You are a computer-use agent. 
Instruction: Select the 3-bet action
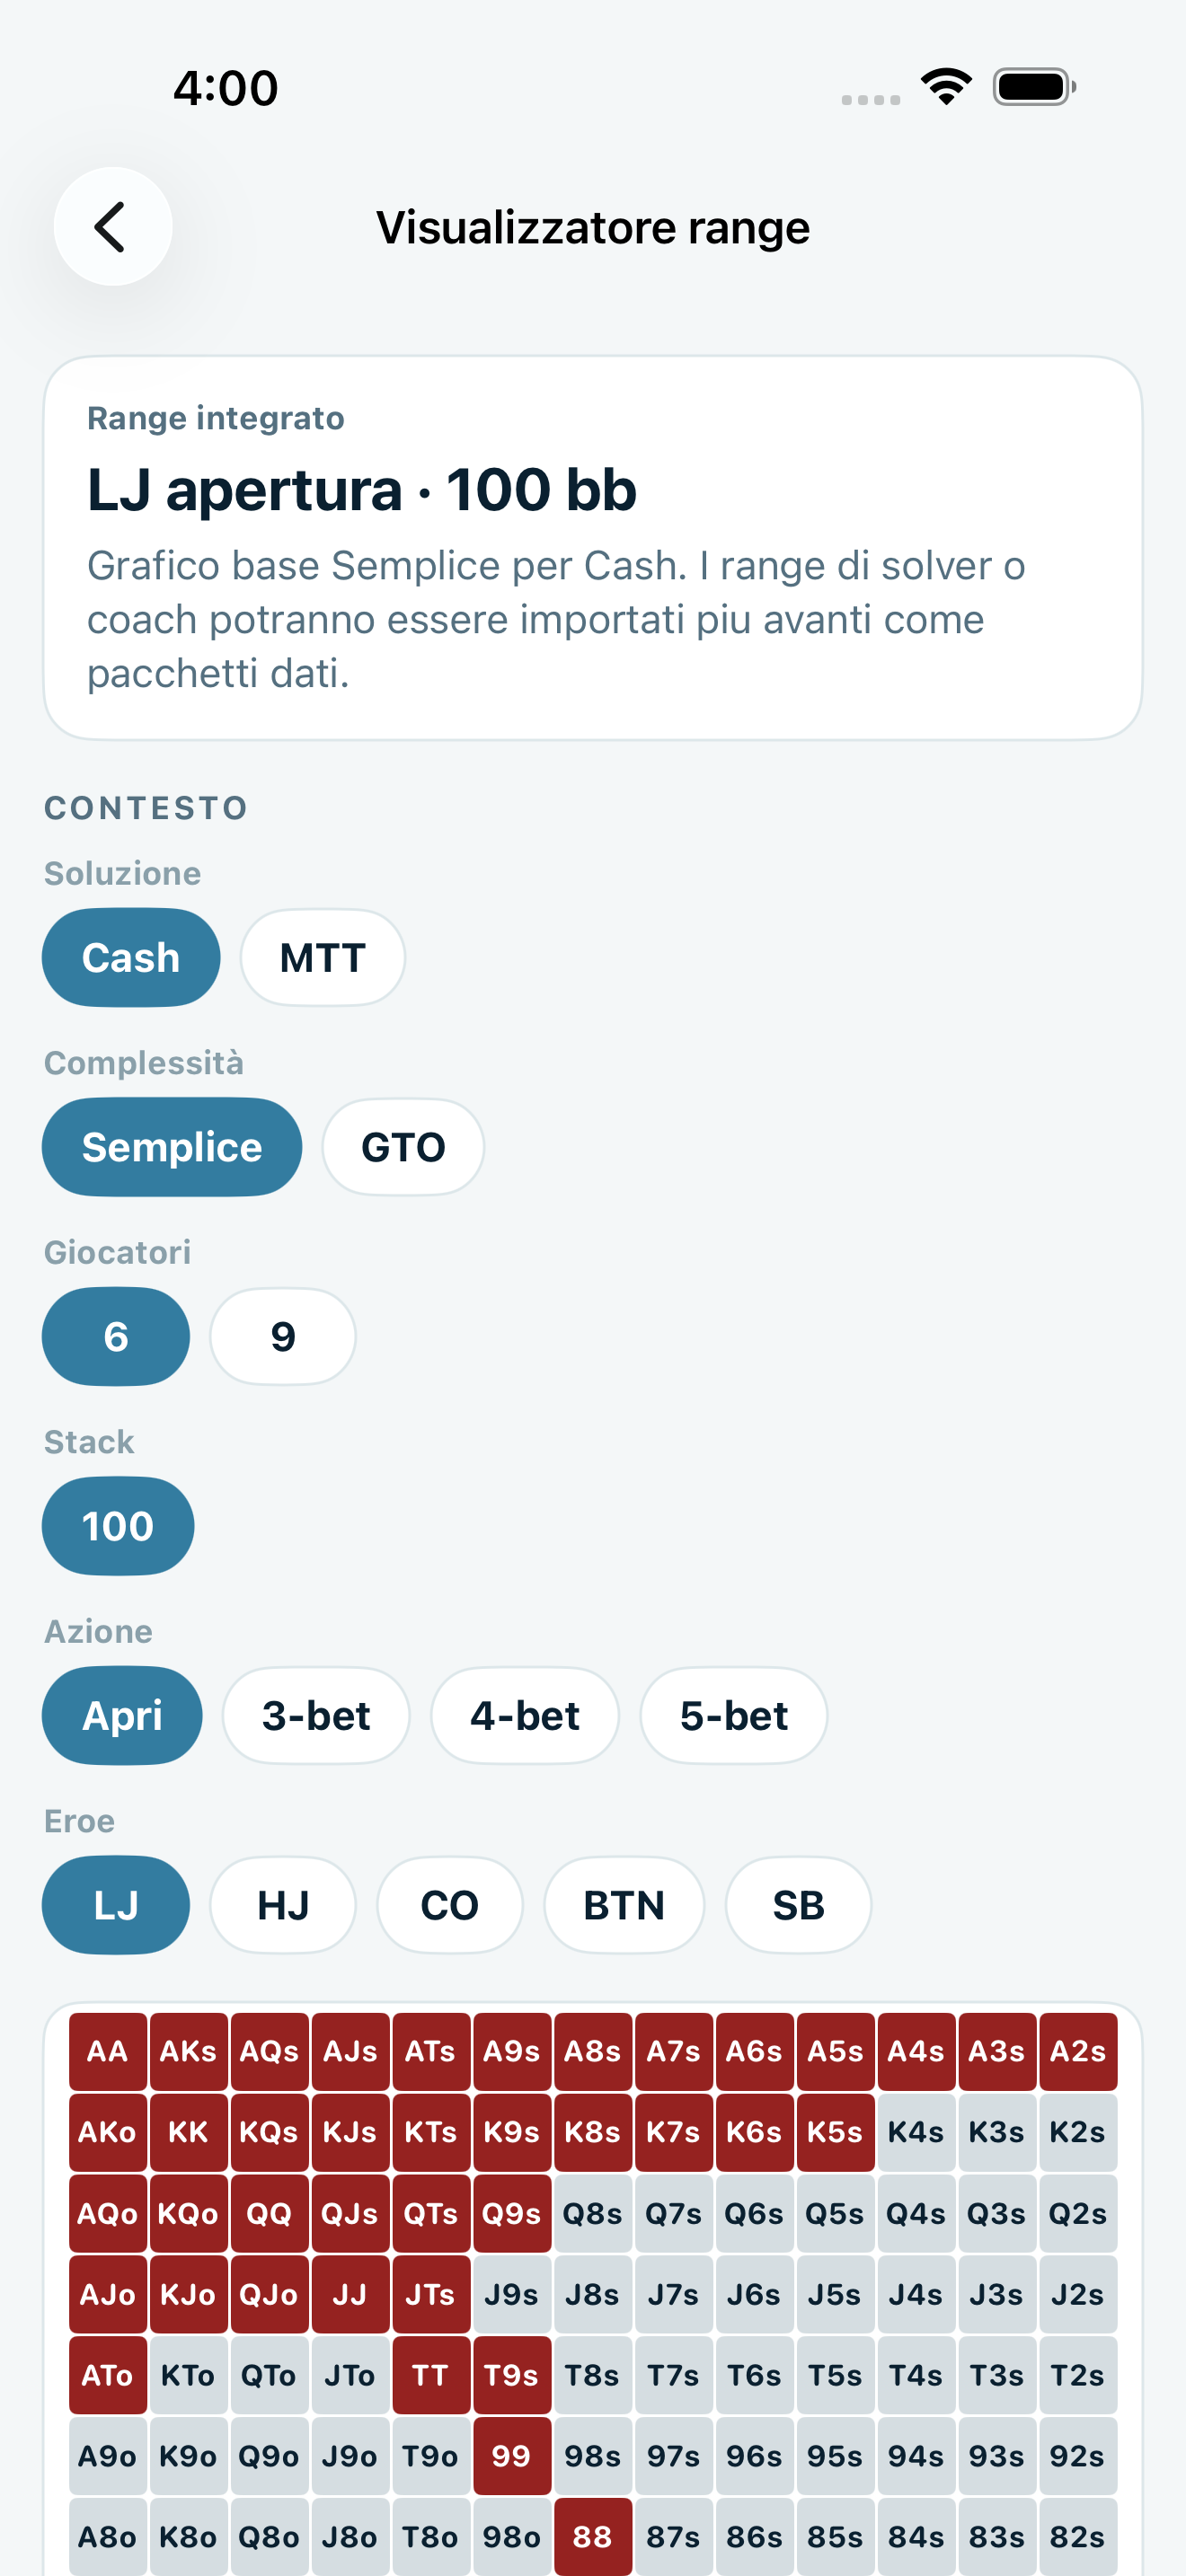[316, 1715]
